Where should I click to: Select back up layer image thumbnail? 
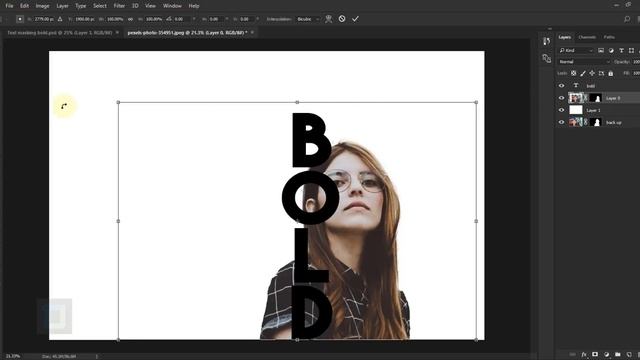point(576,122)
